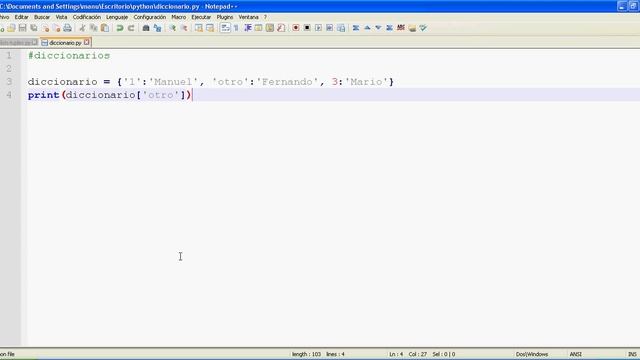Click the Redo toolbar icon
640x360 pixels.
coord(131,28)
